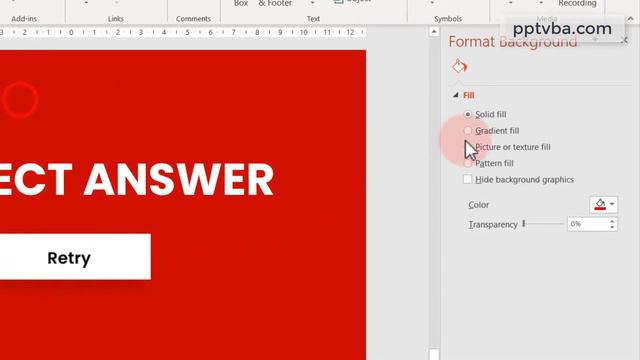This screenshot has width=640, height=360.
Task: Collapse the ribbon with the chevron
Action: pos(631,19)
